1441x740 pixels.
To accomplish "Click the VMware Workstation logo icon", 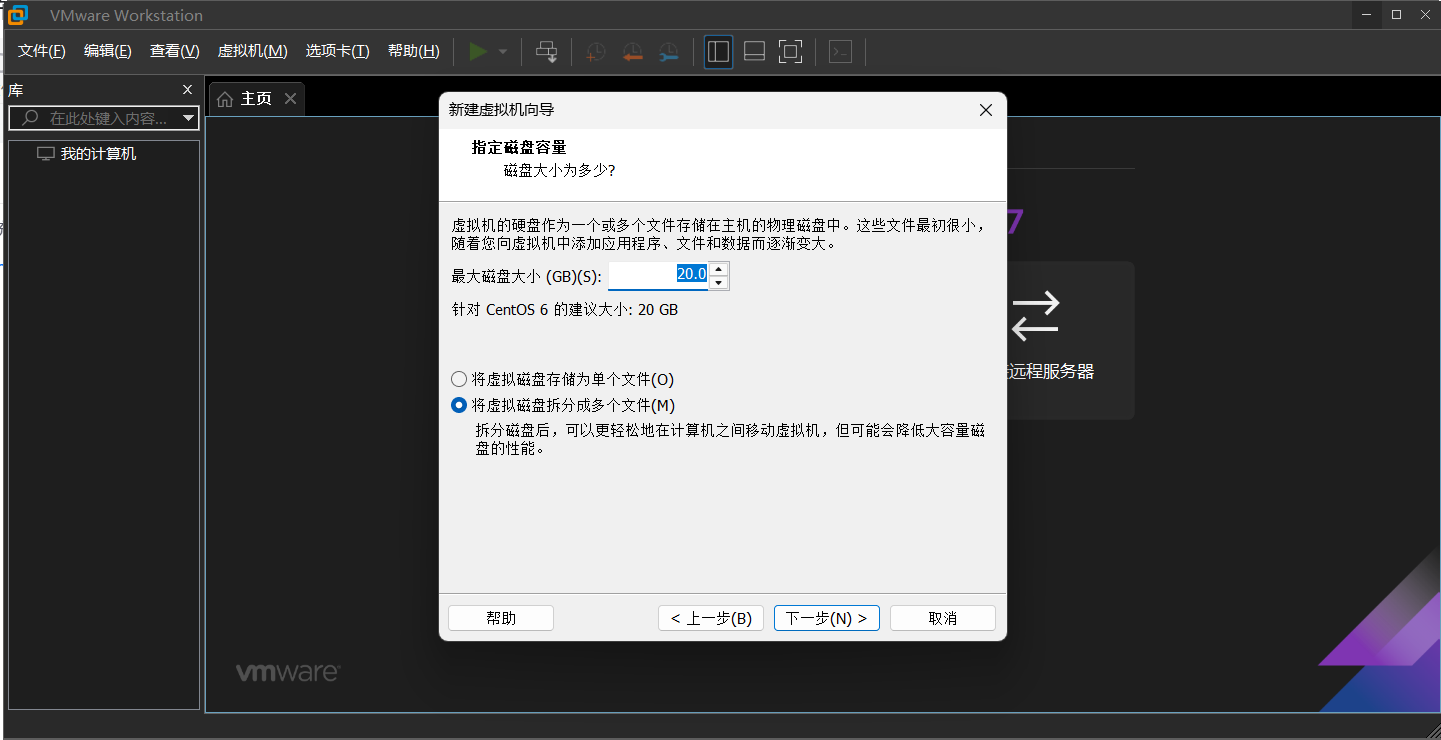I will [18, 14].
